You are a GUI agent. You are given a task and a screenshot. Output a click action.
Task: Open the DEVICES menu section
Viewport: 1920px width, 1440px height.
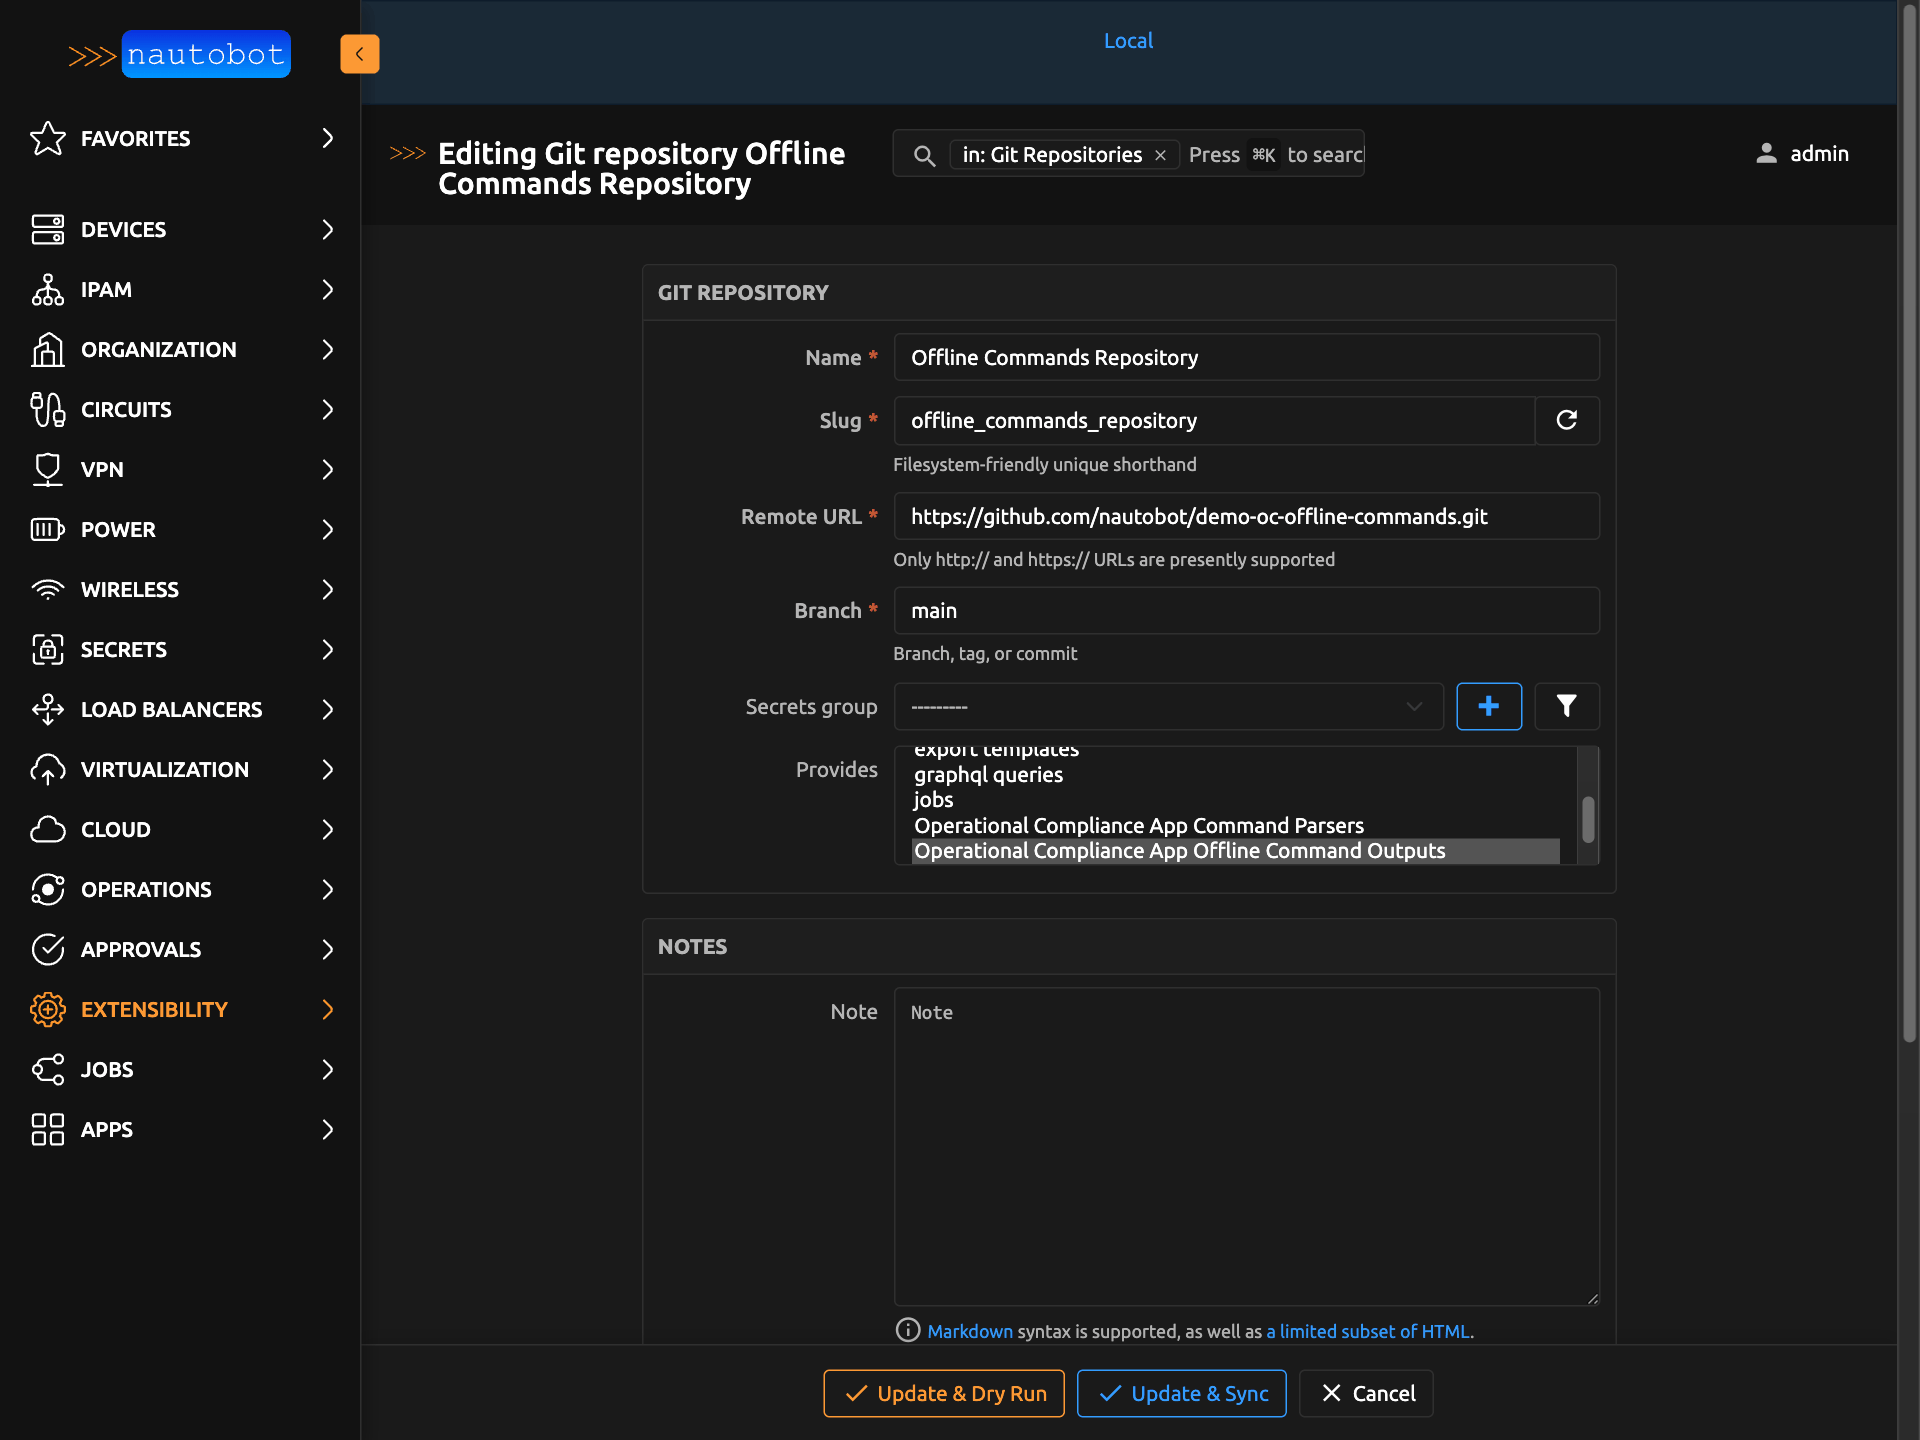click(x=180, y=229)
